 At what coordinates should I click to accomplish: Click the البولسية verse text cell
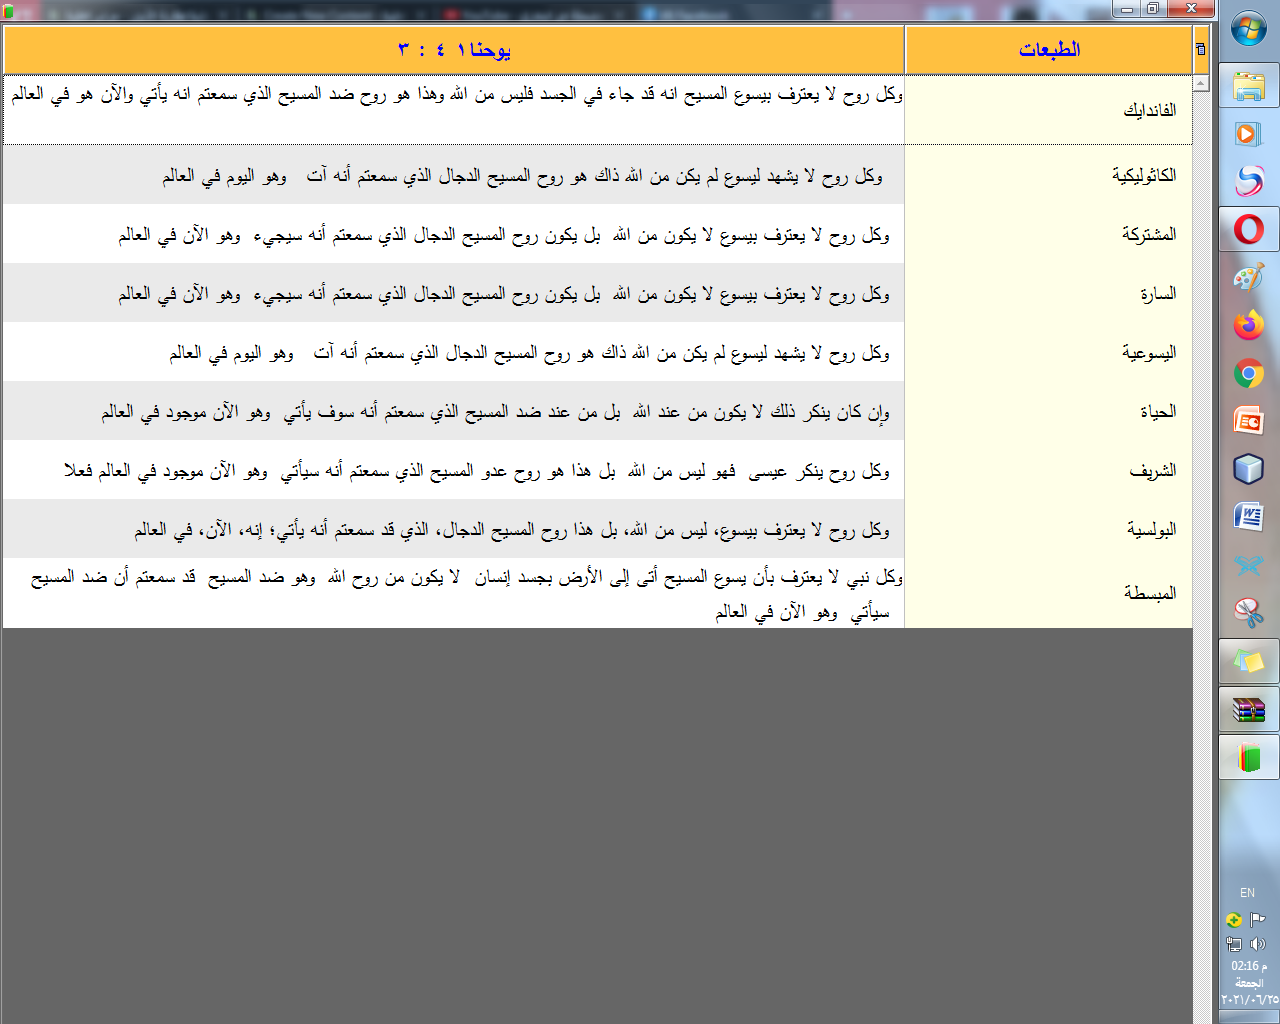tap(454, 529)
